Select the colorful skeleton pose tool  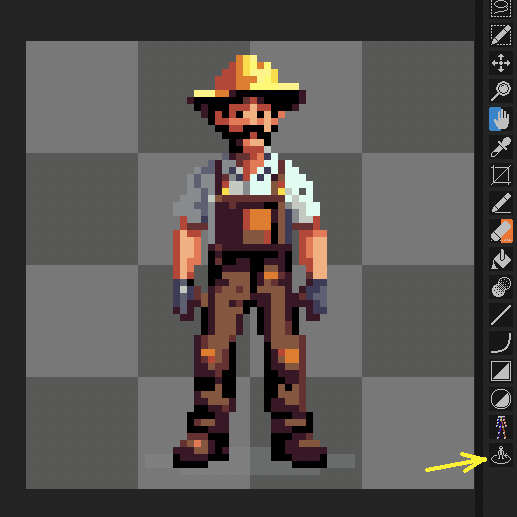pos(501,427)
